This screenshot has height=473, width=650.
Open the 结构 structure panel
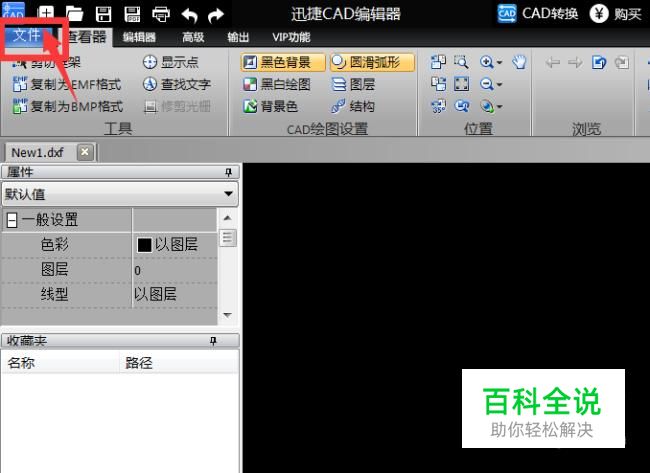pos(353,107)
